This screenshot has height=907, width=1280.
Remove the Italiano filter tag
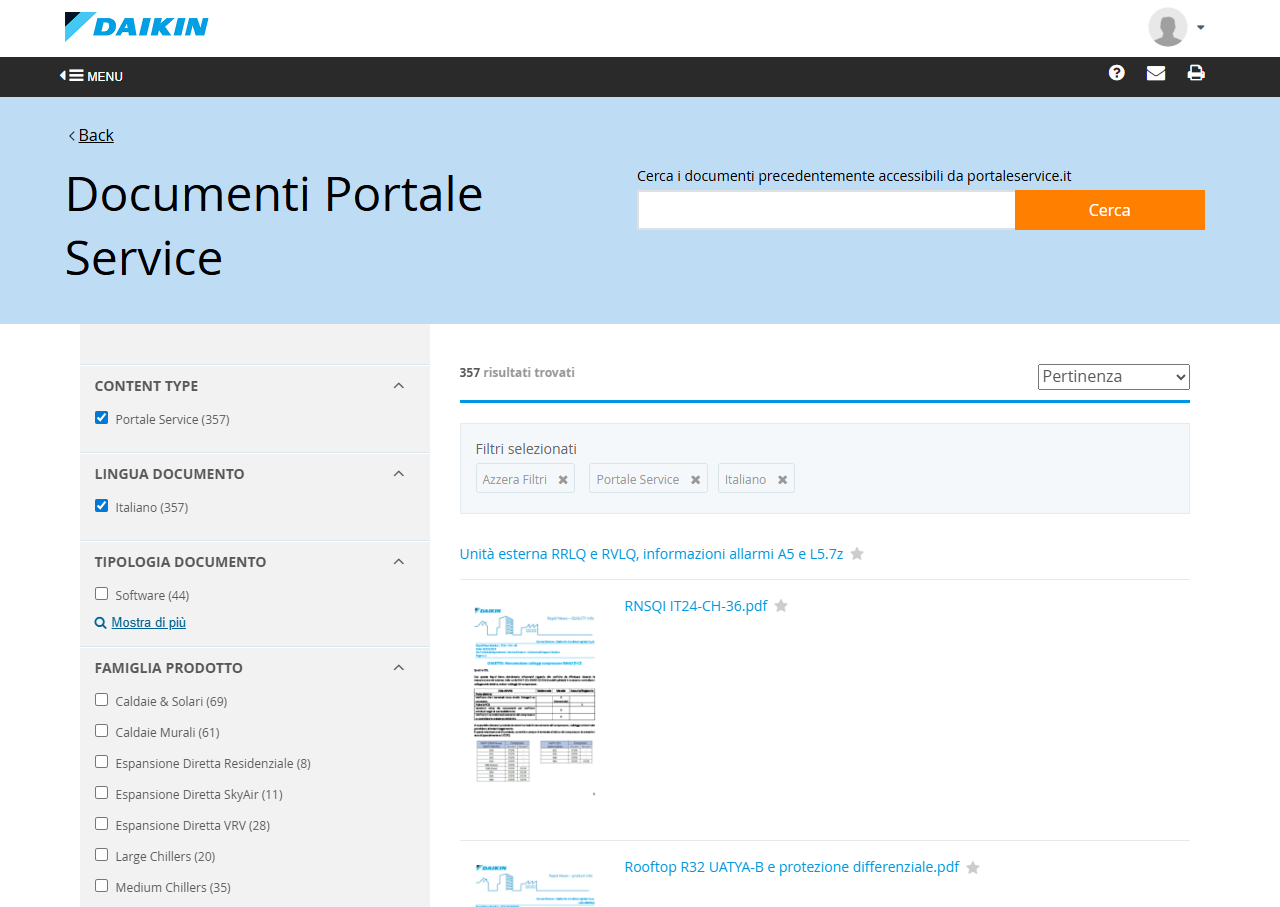[x=782, y=480]
